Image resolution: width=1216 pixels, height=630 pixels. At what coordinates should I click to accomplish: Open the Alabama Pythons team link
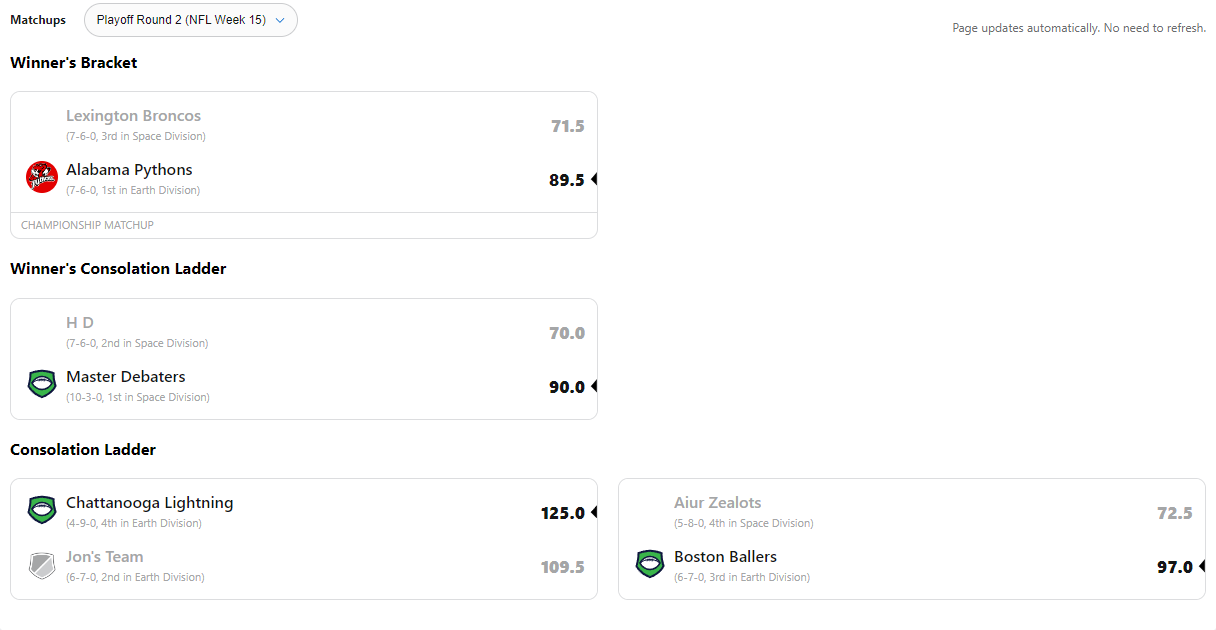129,170
